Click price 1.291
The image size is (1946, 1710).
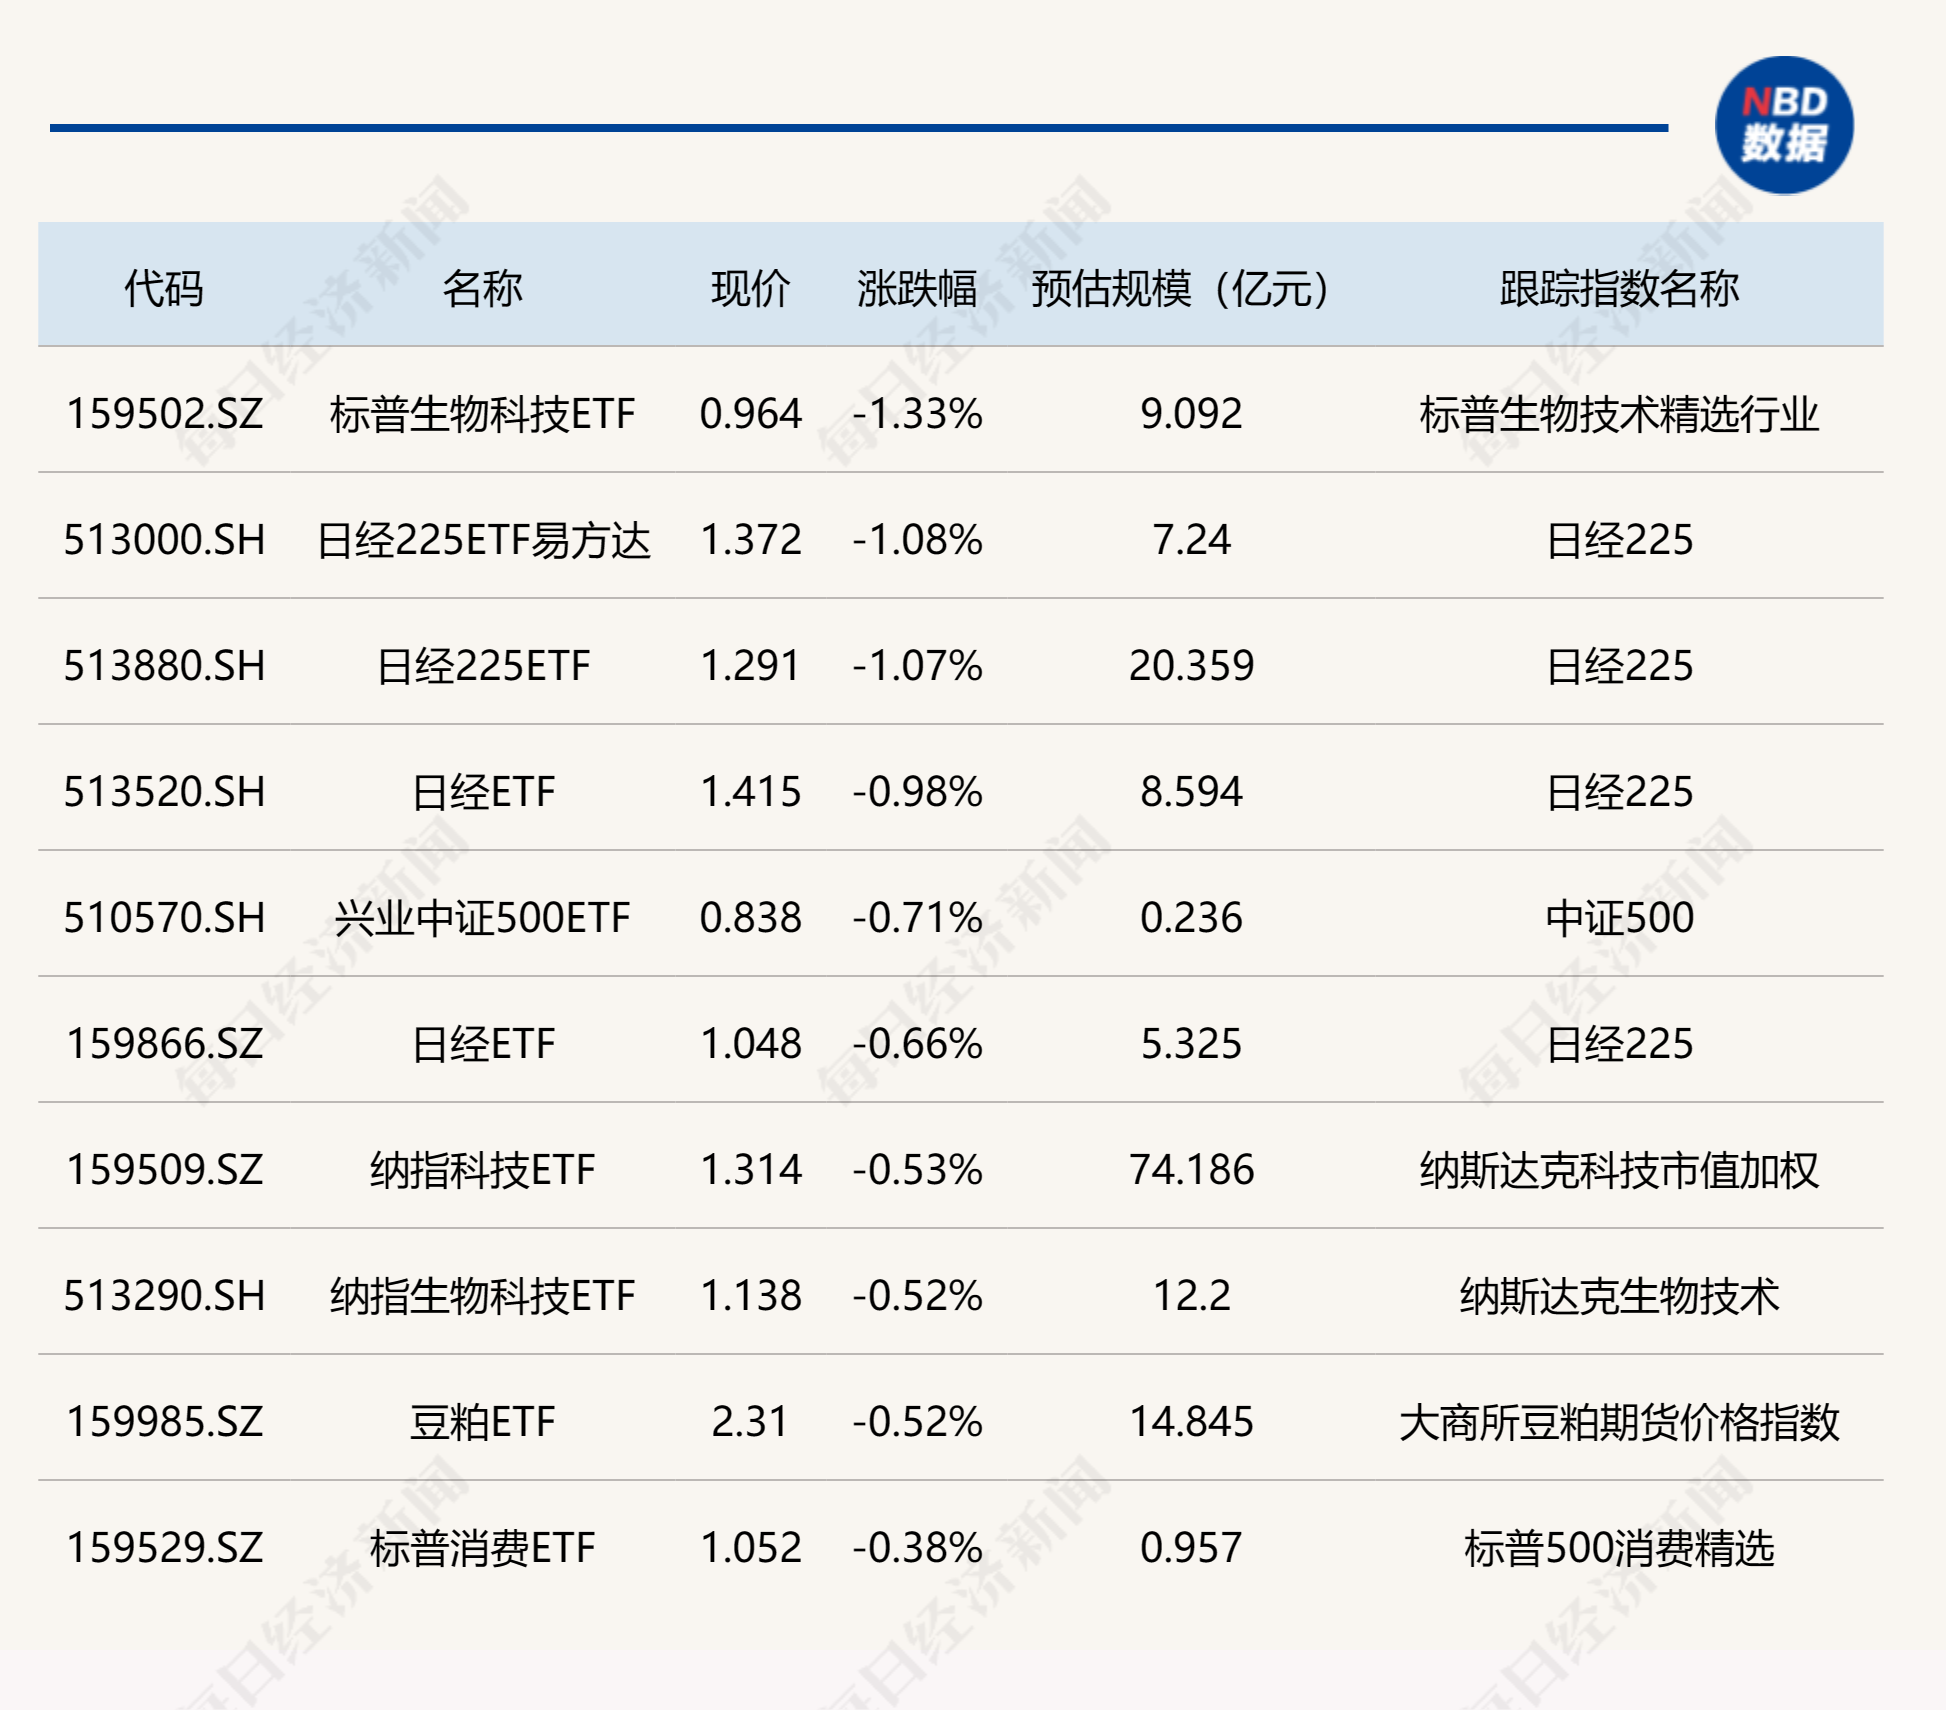coord(751,666)
